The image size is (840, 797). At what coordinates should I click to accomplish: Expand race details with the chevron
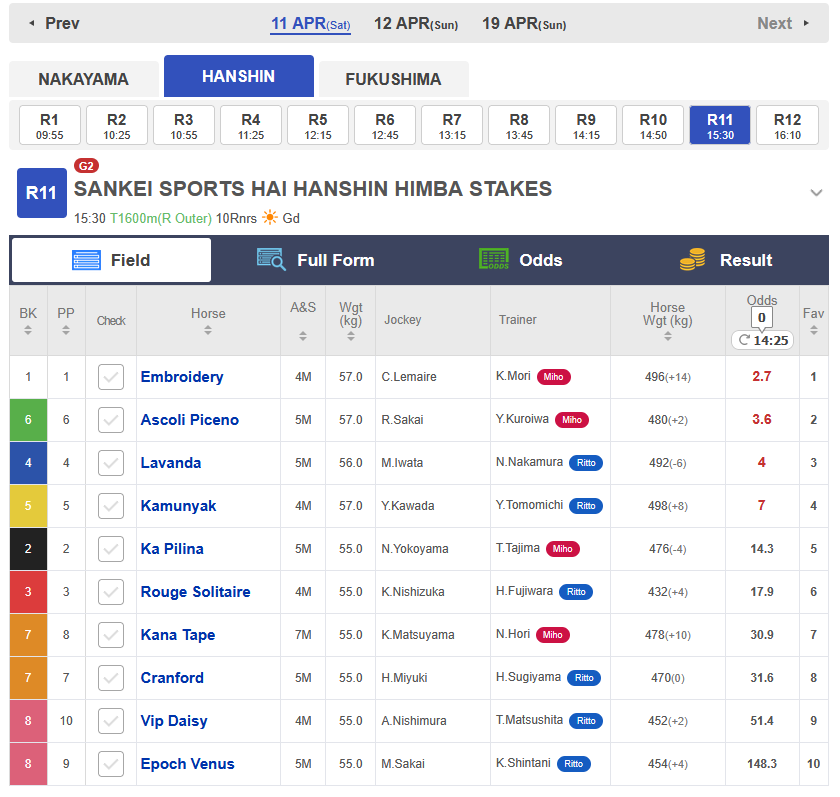click(816, 193)
